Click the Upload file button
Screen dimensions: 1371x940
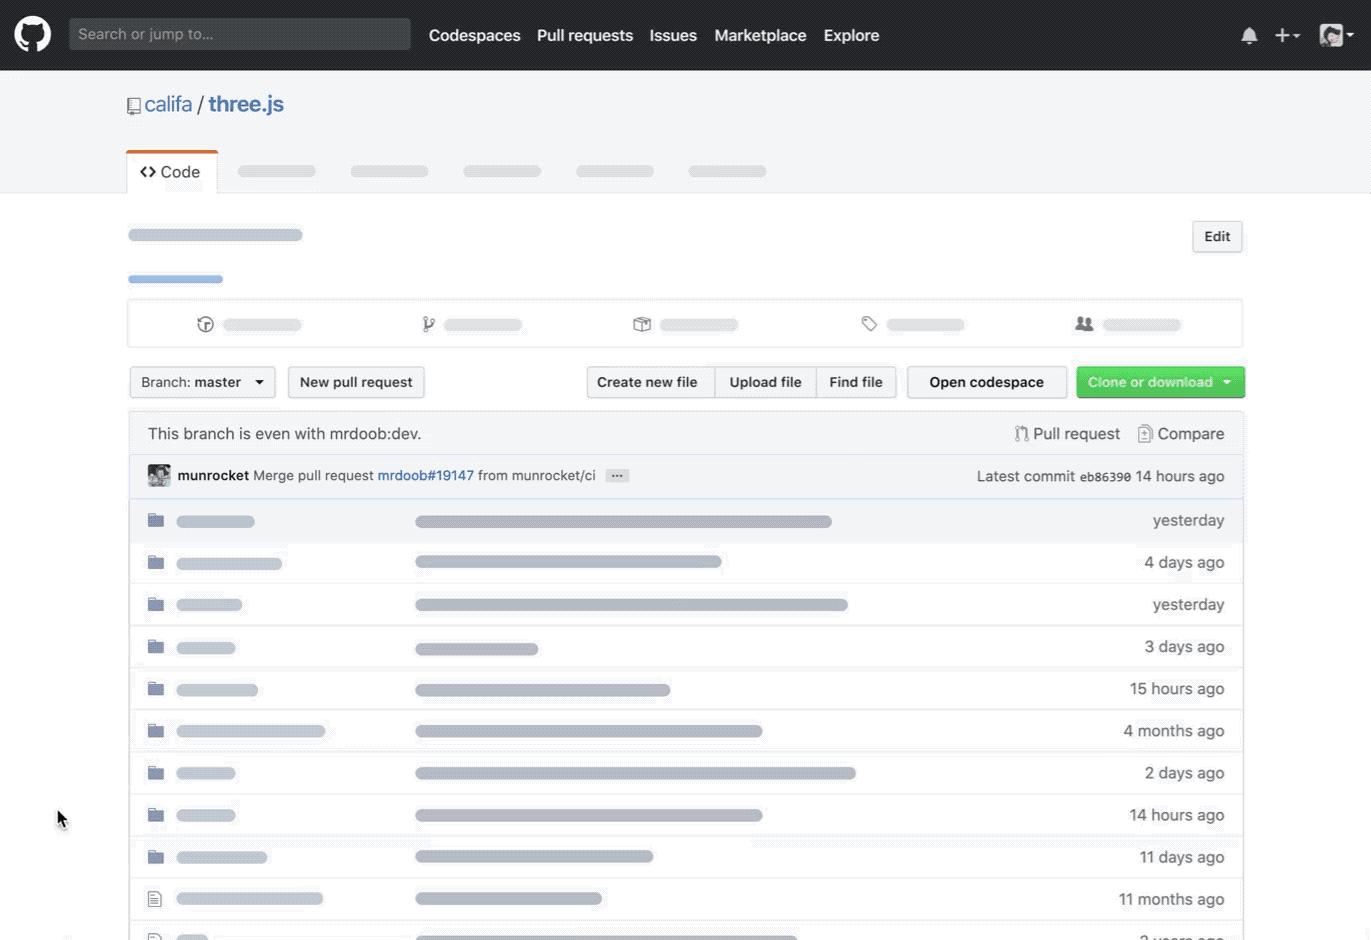766,382
